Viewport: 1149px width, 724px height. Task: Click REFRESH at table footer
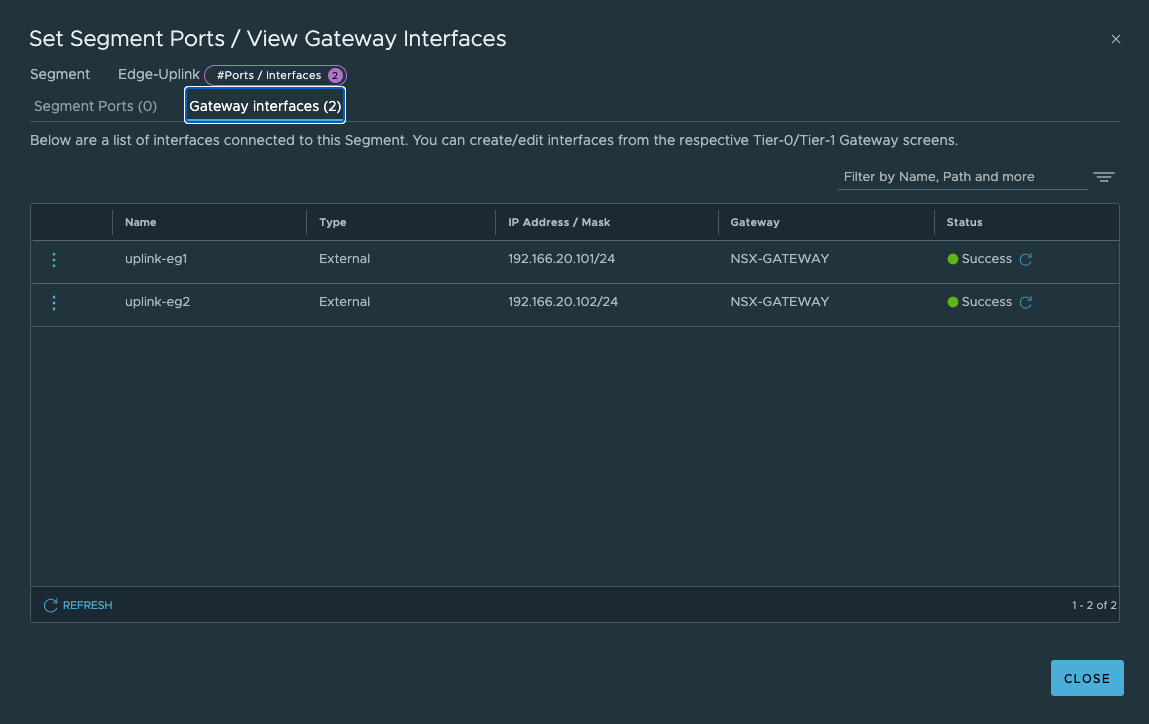coord(78,605)
